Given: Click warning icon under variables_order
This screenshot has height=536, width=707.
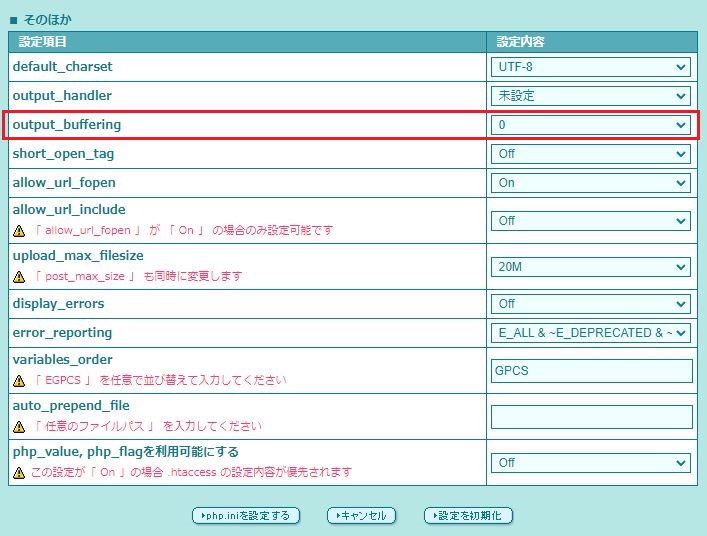Looking at the screenshot, I should point(19,380).
